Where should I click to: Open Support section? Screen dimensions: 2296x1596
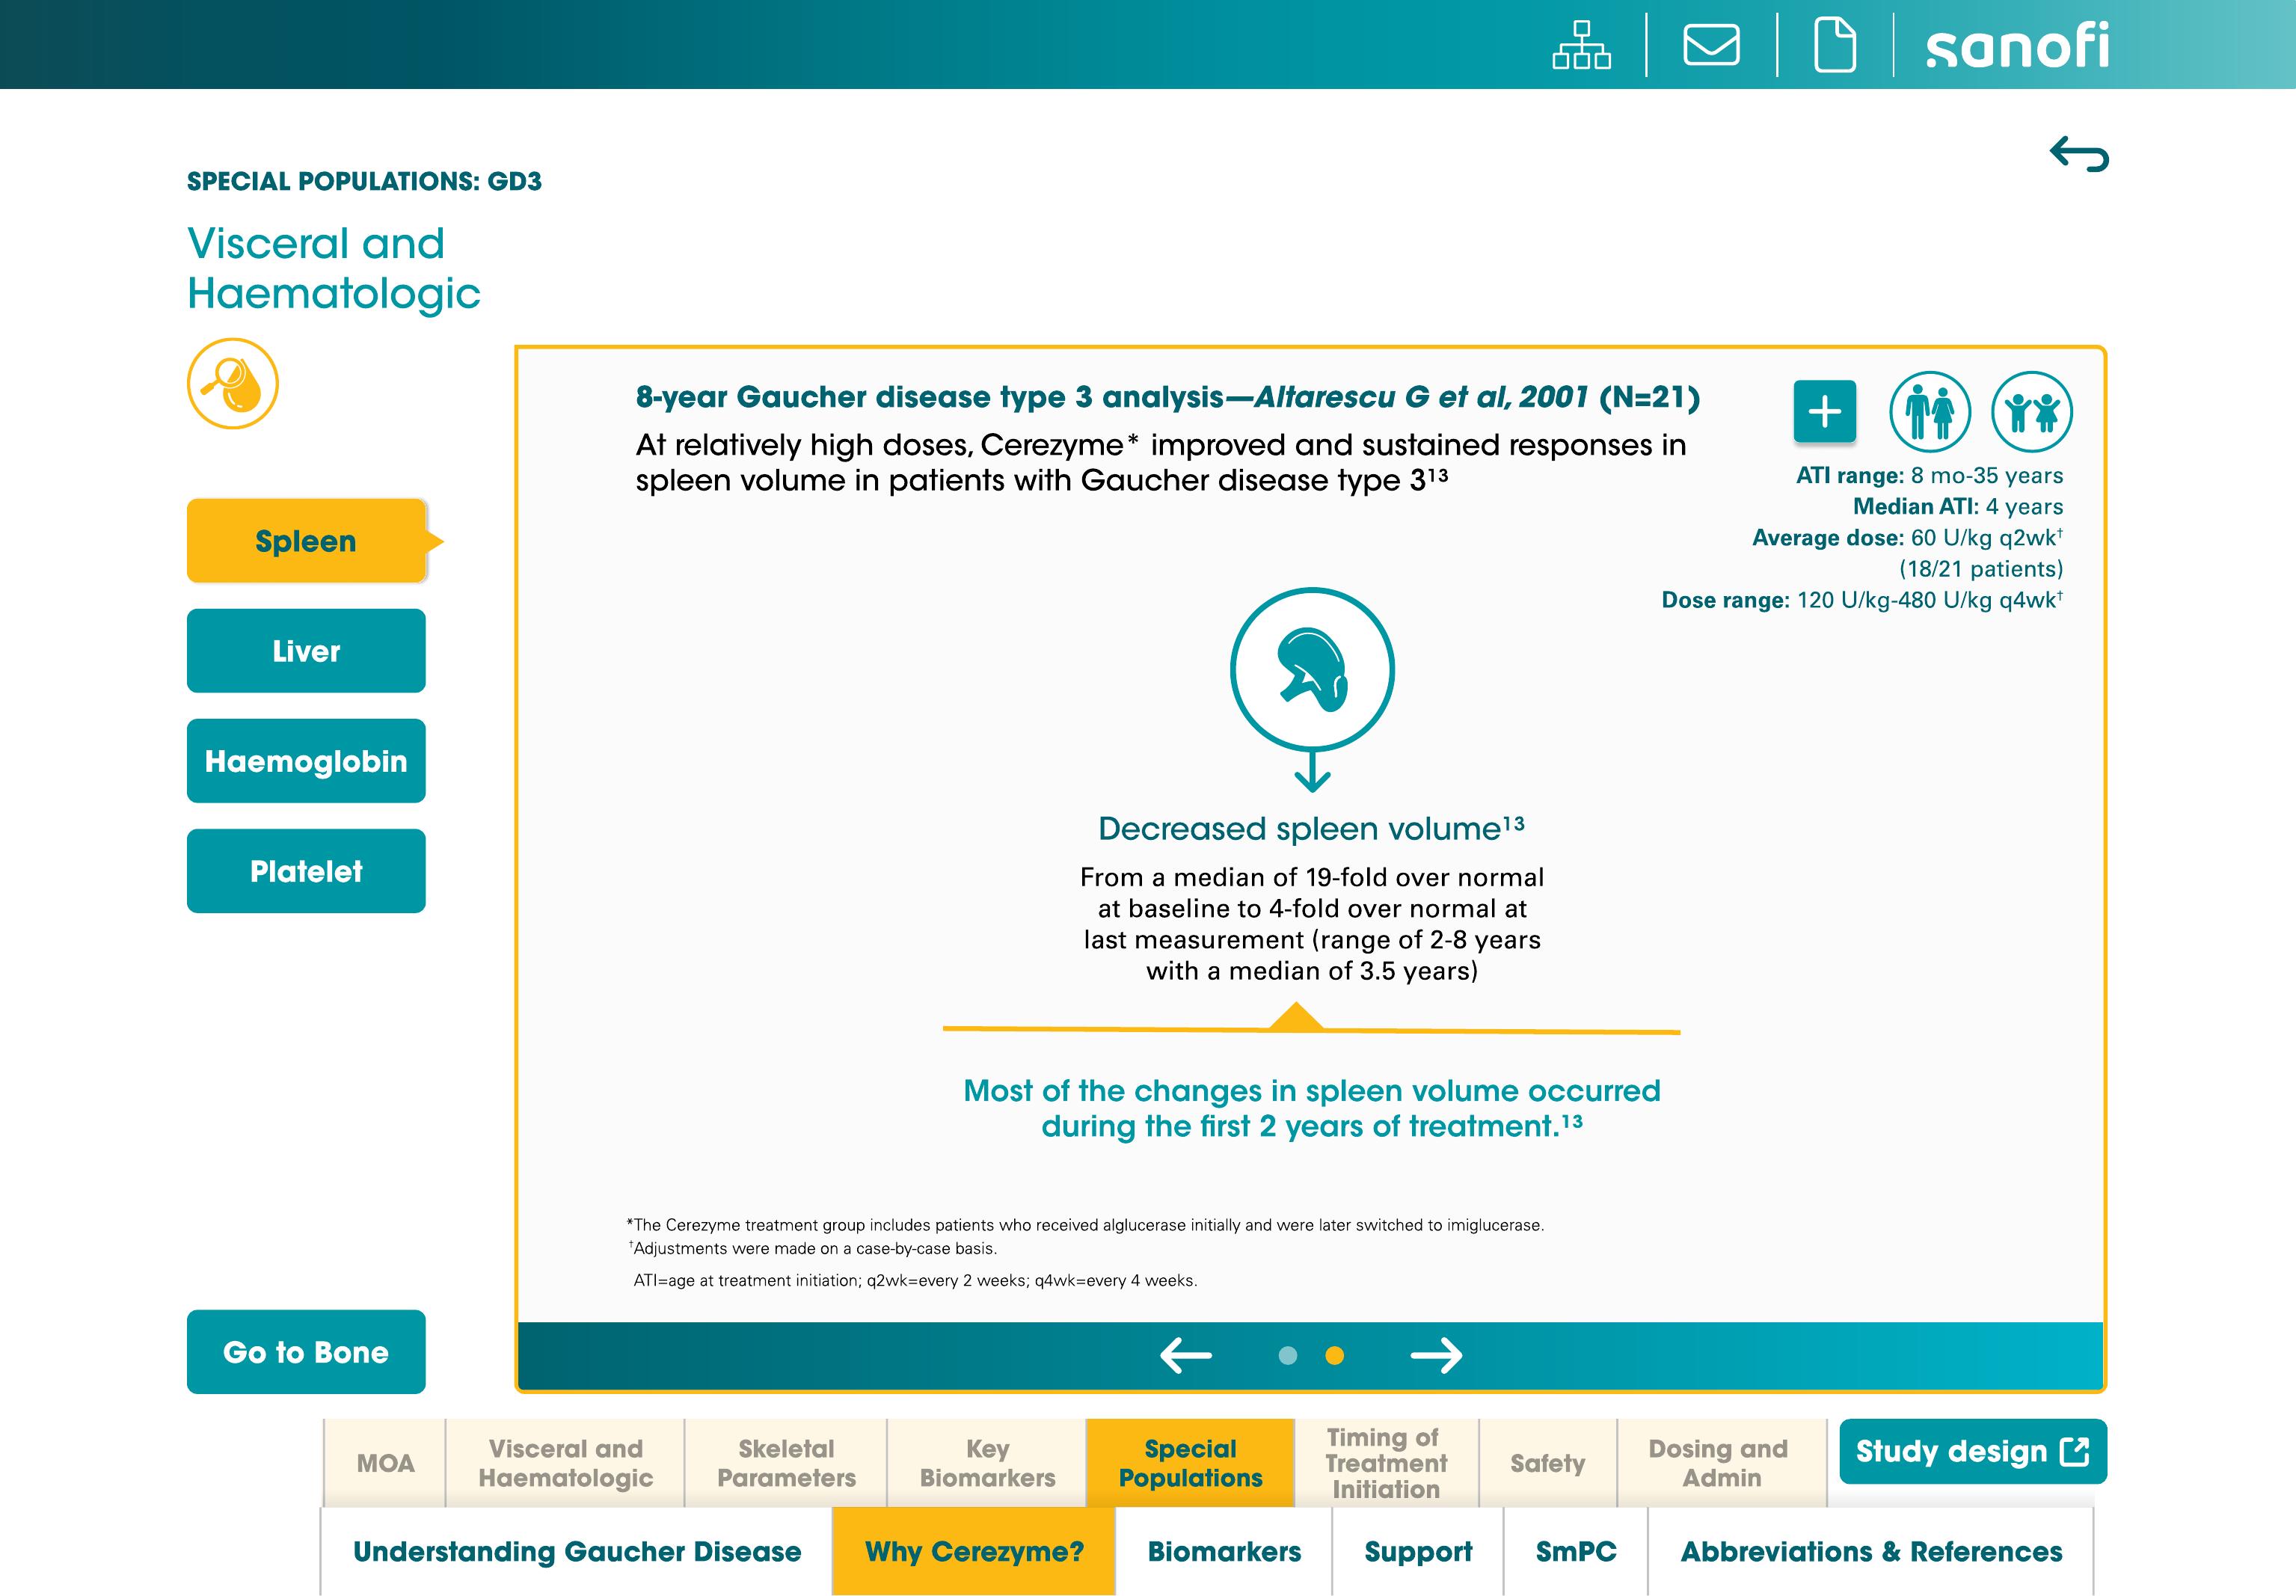[1418, 1552]
